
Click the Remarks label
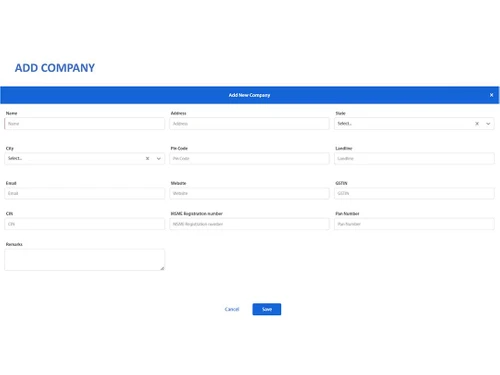pos(14,244)
